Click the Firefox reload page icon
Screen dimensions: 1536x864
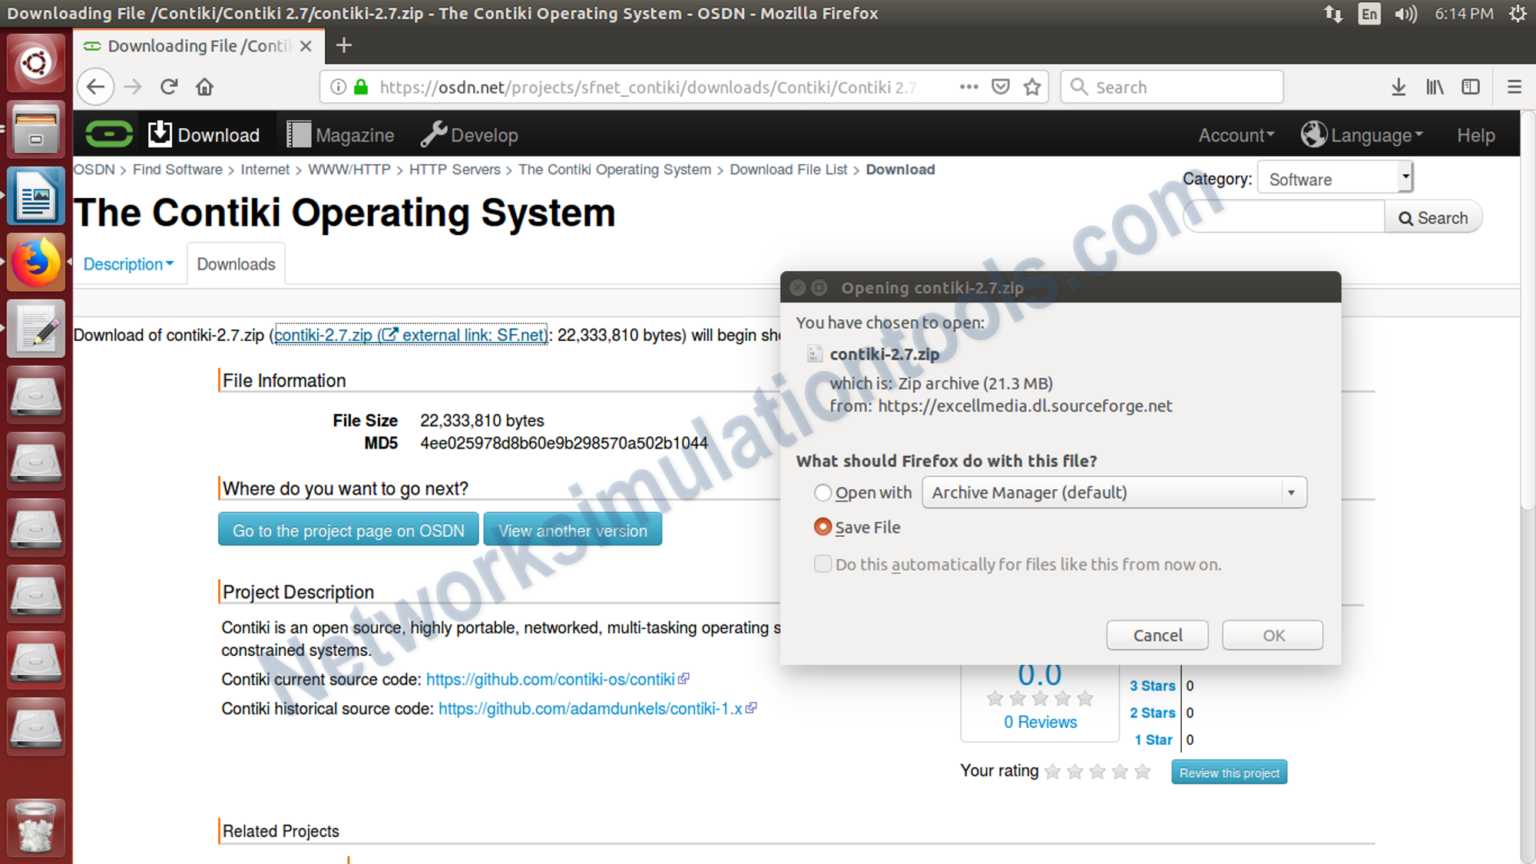169,87
